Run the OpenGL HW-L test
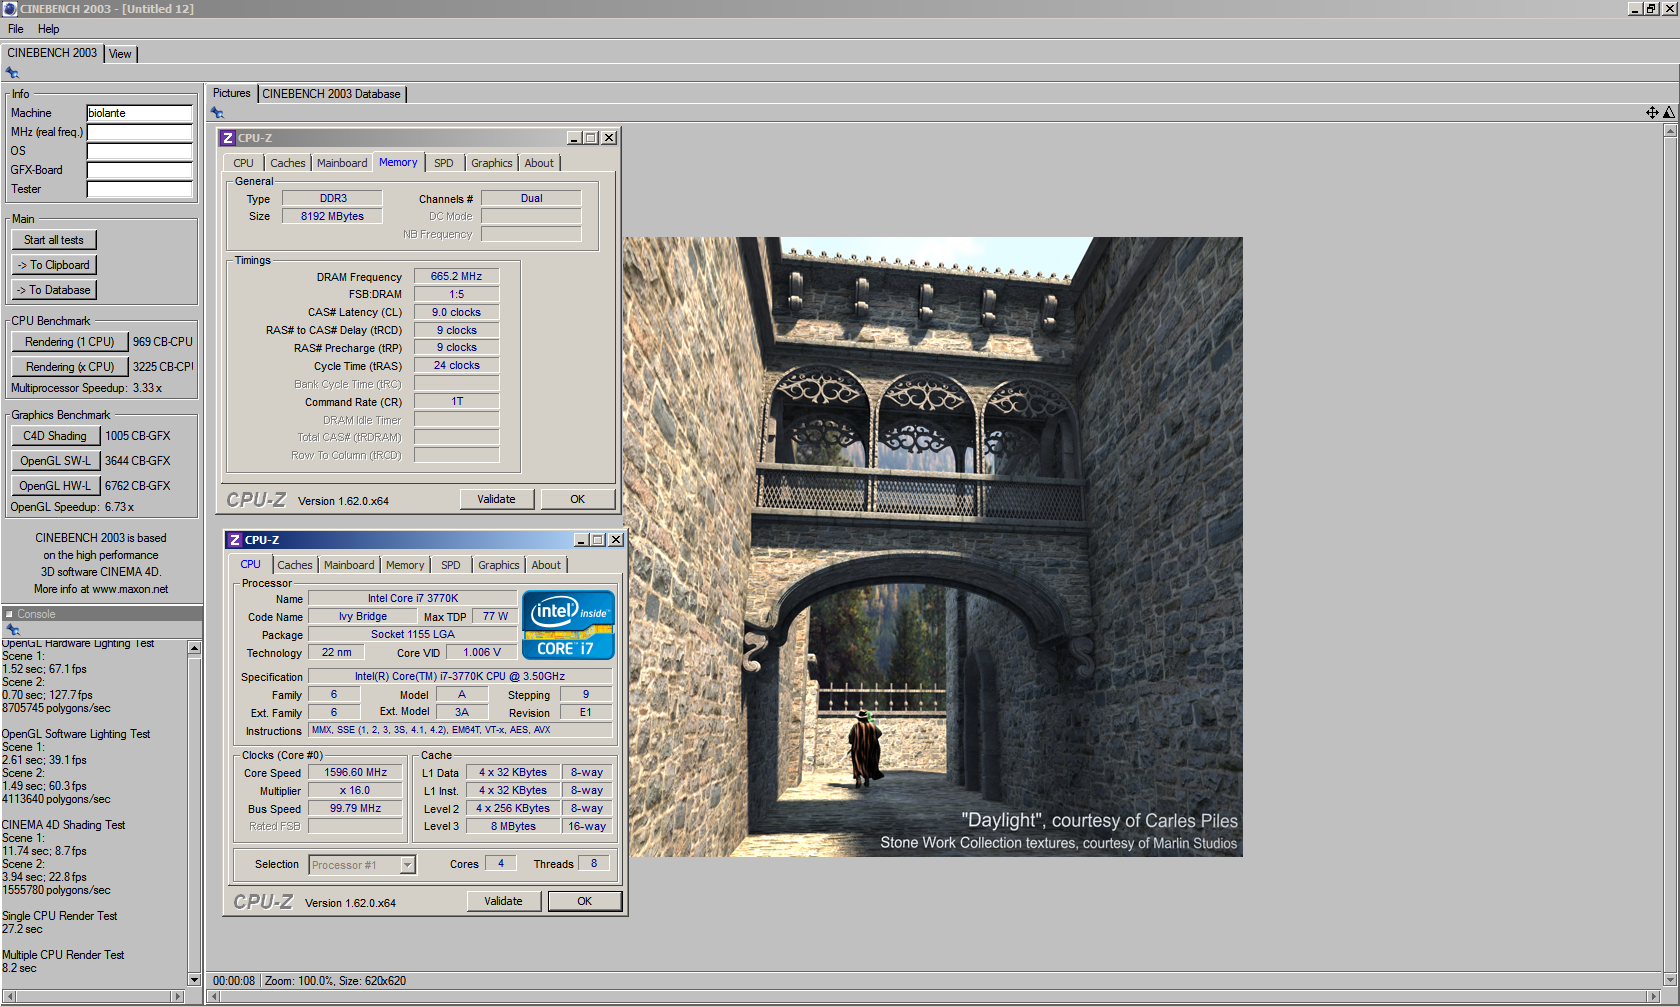The height and width of the screenshot is (1007, 1680). click(55, 486)
